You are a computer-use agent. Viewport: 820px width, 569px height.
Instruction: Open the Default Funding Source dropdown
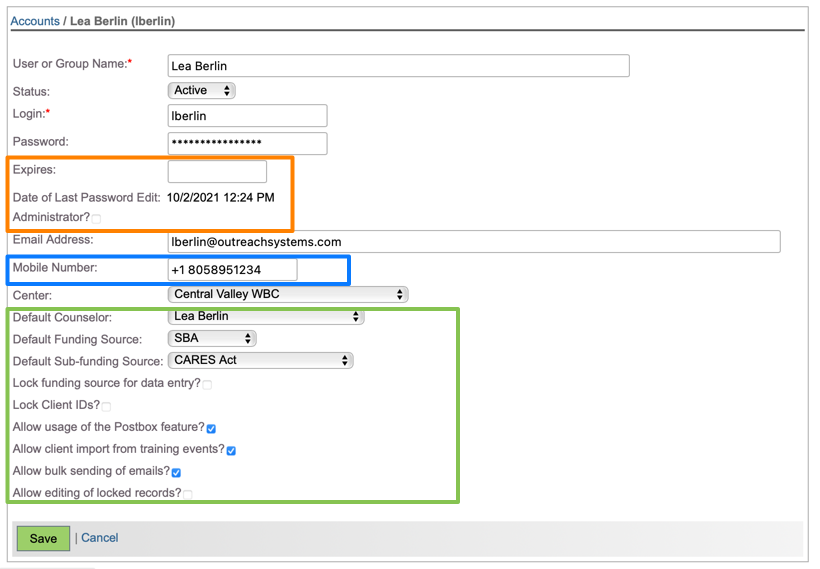coord(212,339)
